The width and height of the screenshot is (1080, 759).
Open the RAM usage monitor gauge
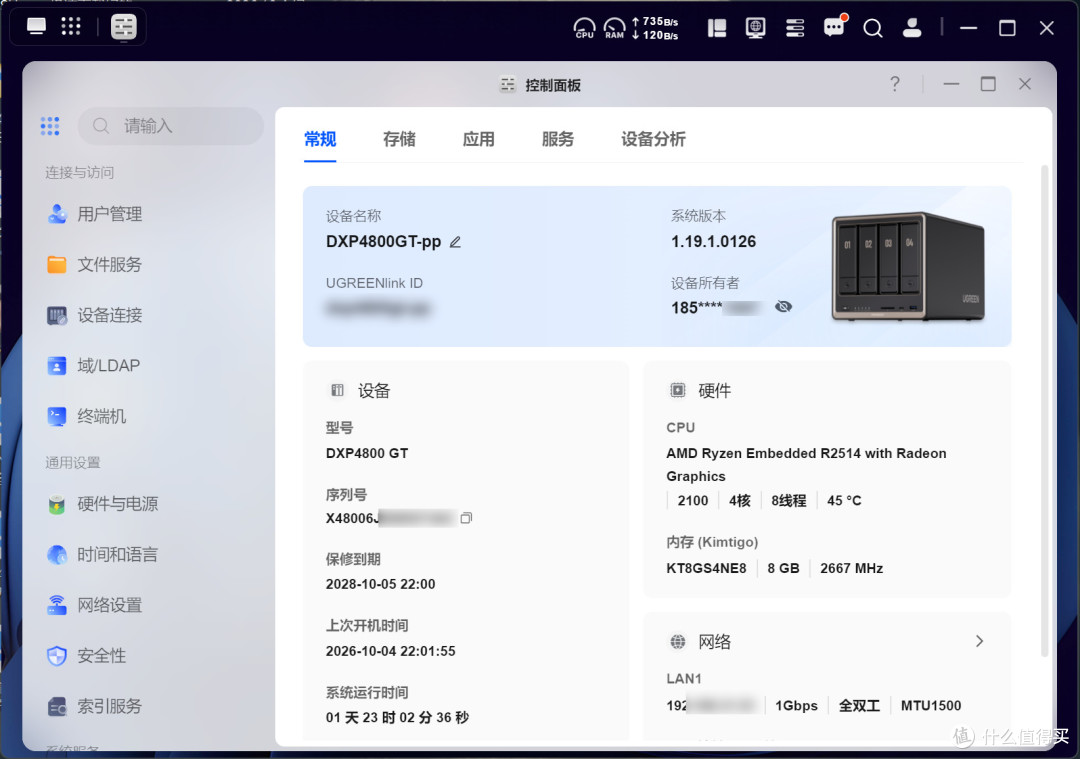click(x=614, y=28)
